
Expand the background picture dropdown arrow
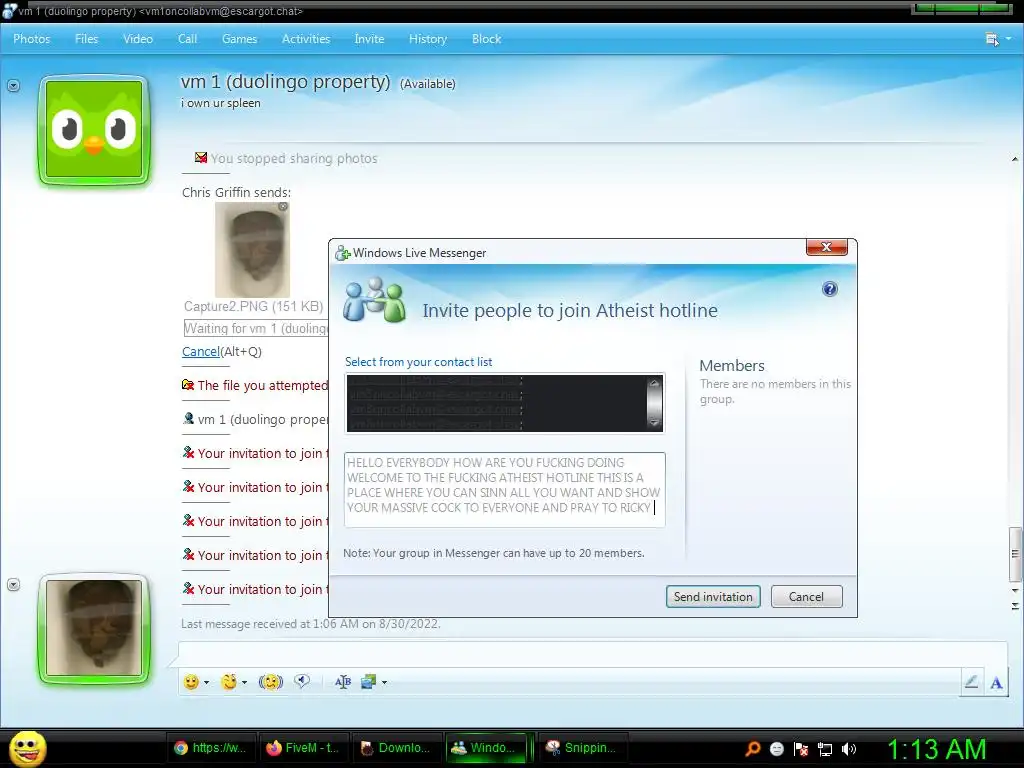384,682
